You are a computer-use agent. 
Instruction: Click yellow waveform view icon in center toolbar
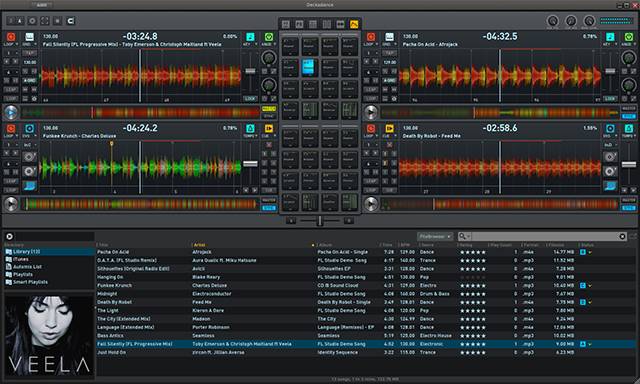(x=354, y=24)
